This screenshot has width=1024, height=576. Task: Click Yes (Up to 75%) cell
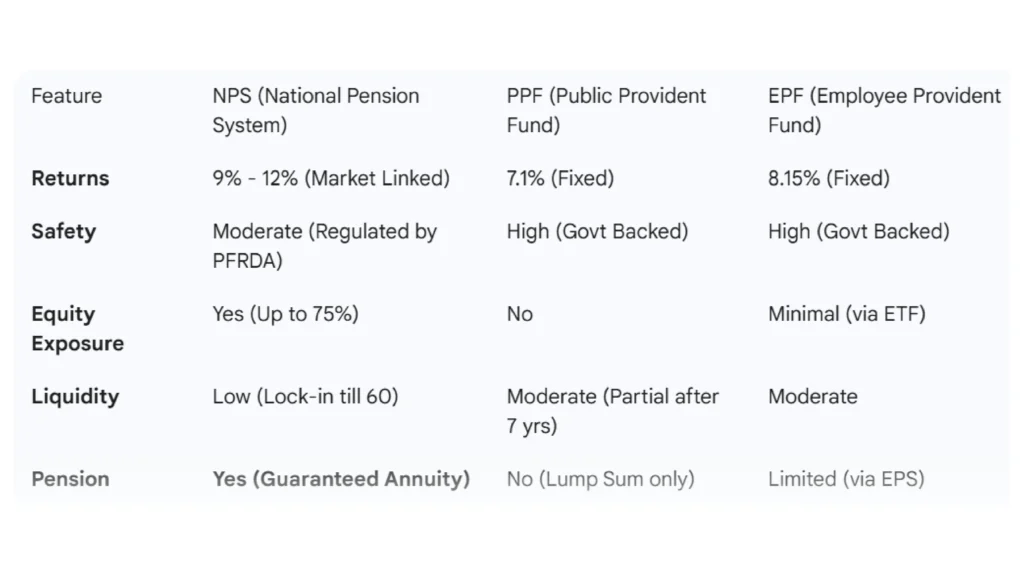point(285,314)
